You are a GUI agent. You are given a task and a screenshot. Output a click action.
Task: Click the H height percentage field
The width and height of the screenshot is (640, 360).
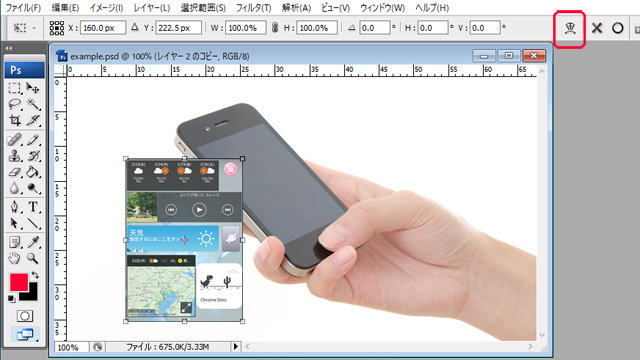(x=317, y=28)
